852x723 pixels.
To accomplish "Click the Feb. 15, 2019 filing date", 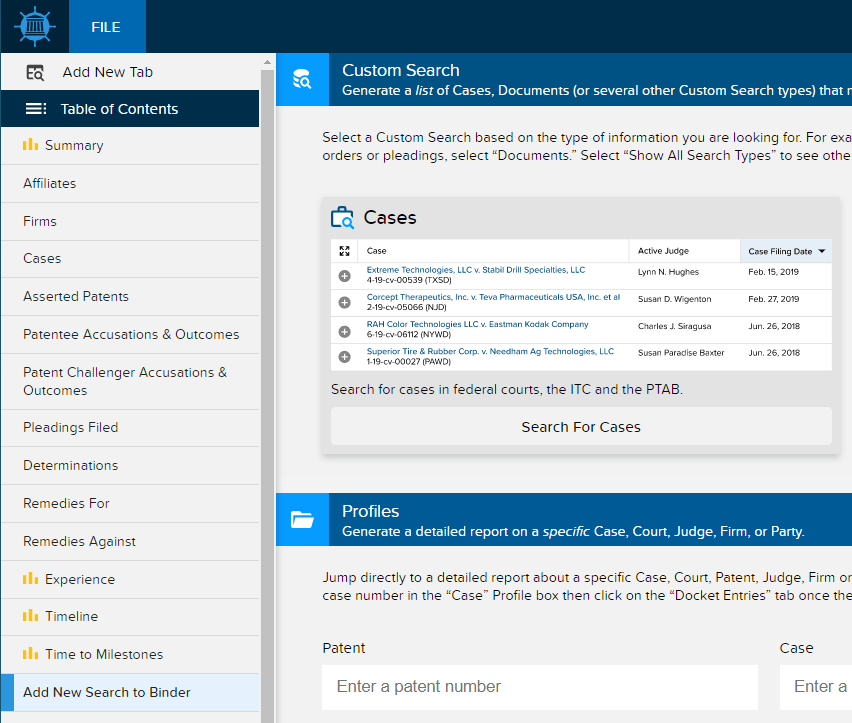I will click(773, 272).
